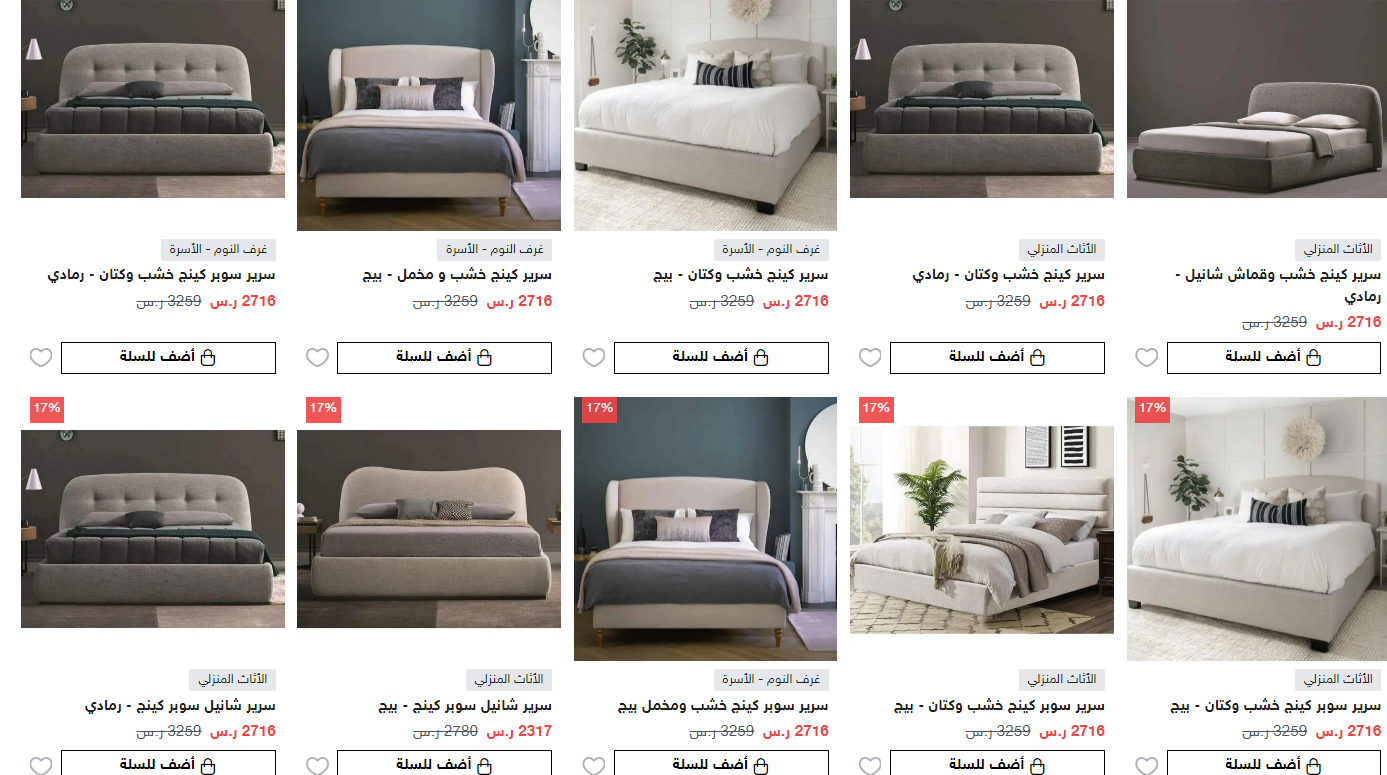Click أضف للسلة for سرير كينج خشب وكتان - بيج
Screen dimensions: 1387x775
pyautogui.click(x=721, y=357)
